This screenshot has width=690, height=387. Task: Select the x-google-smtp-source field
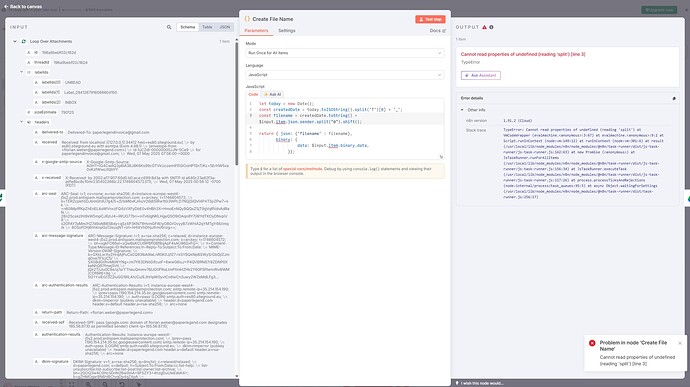click(132, 166)
